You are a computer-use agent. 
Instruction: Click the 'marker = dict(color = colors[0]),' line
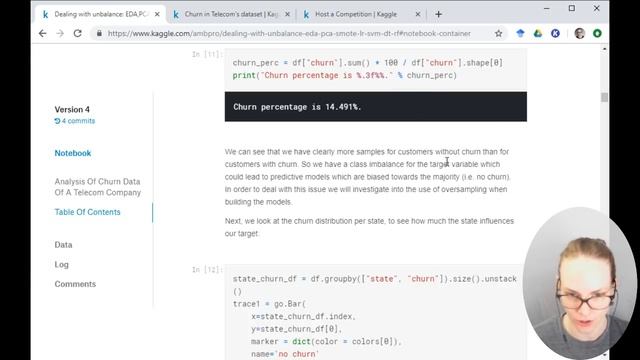[327, 342]
